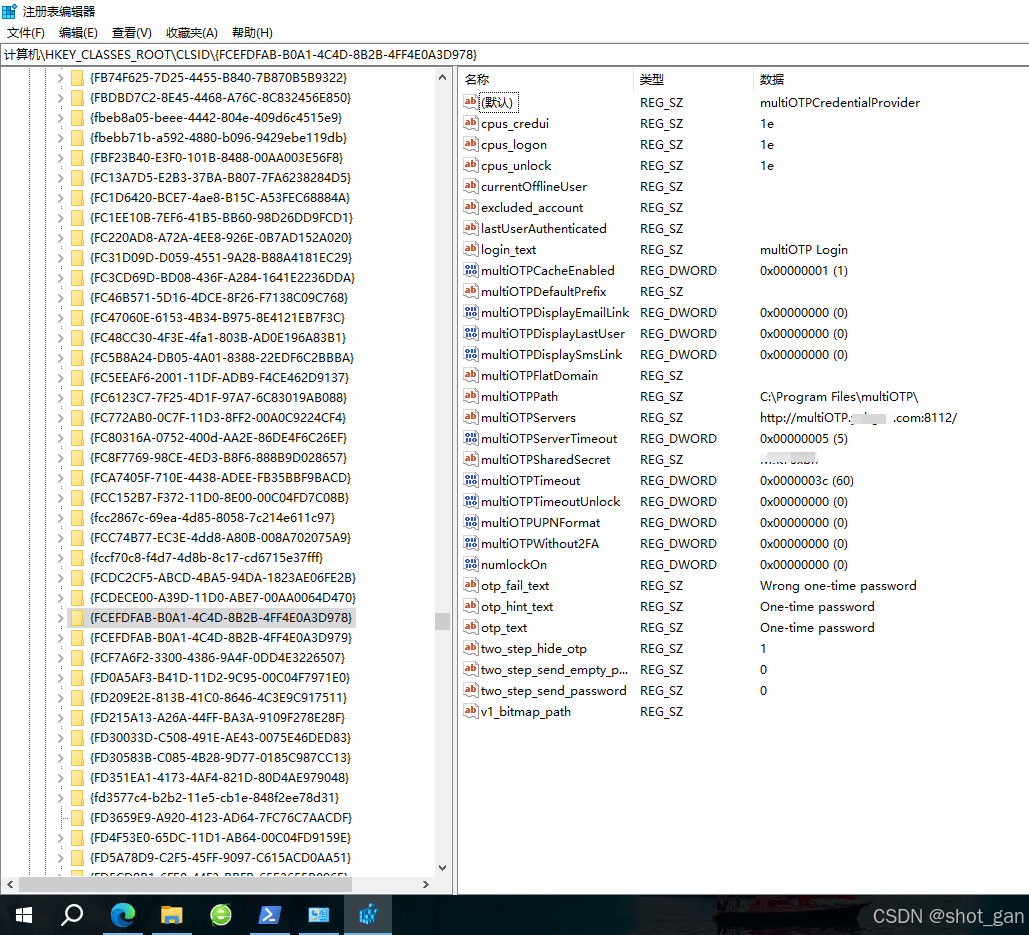The image size is (1029, 935).
Task: Click the DWORD icon of multiOTPCacheEnabled
Action: [471, 270]
